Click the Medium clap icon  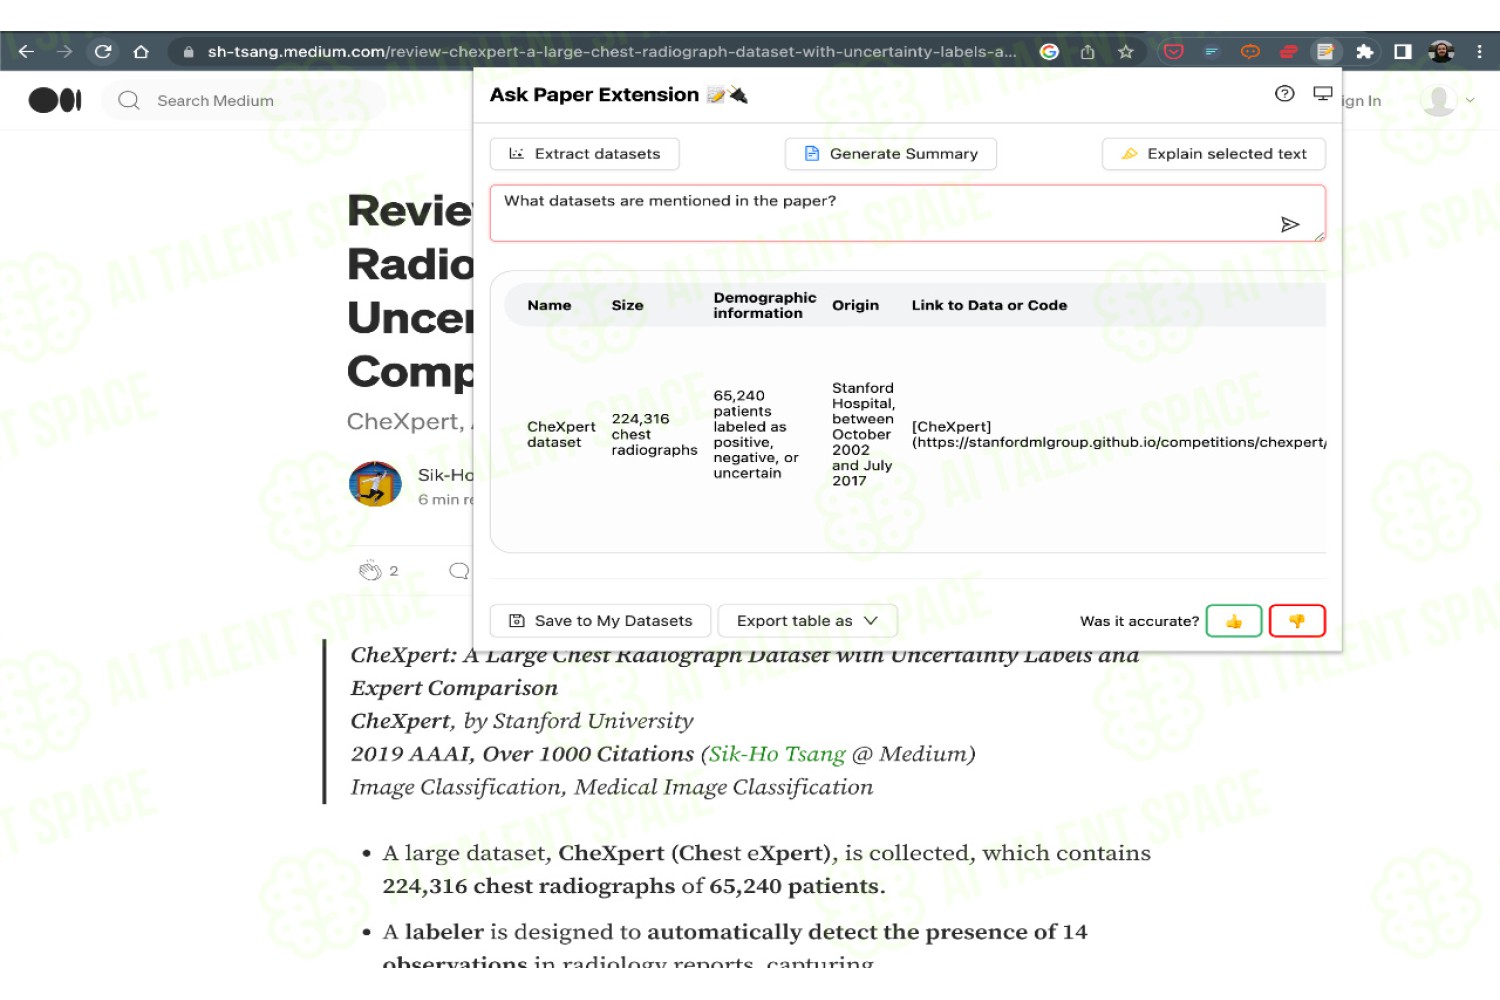[x=370, y=571]
